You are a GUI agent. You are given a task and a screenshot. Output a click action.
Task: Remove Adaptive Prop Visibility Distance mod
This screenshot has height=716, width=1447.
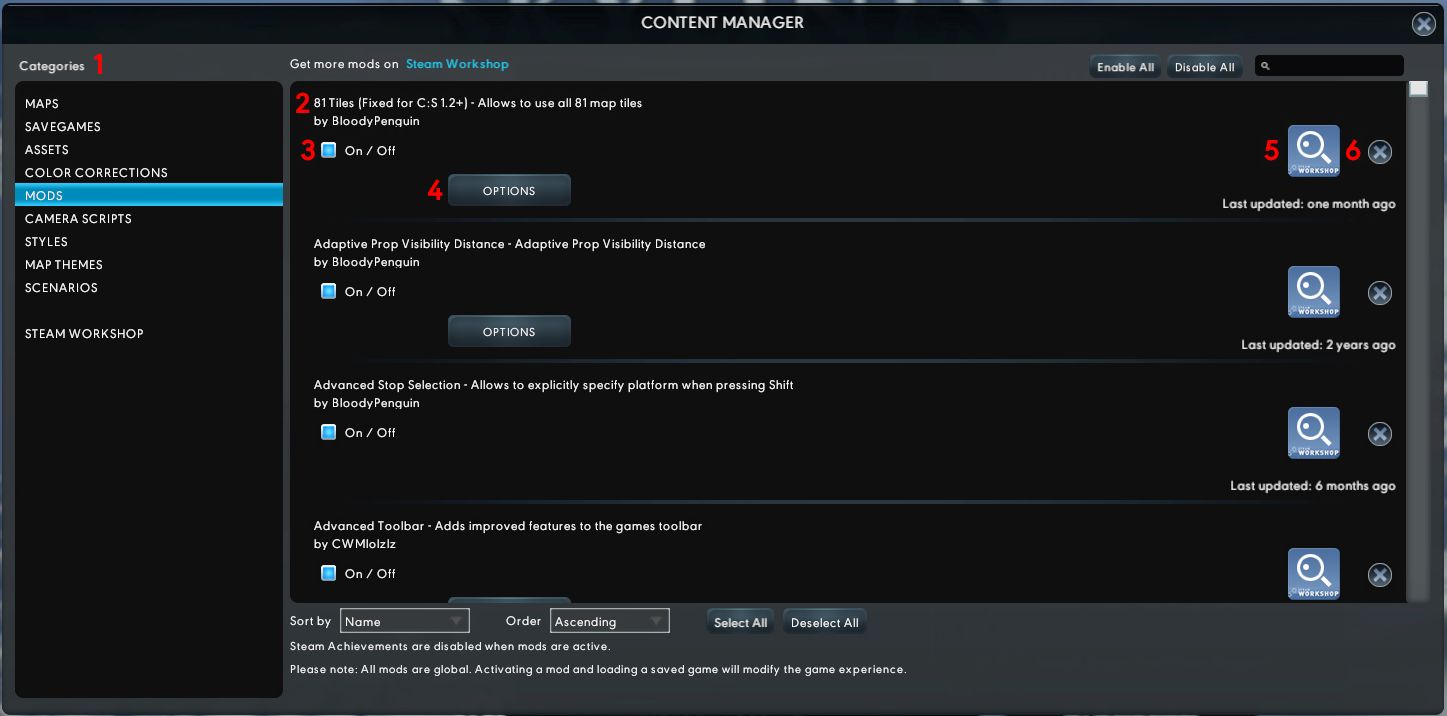(1380, 293)
